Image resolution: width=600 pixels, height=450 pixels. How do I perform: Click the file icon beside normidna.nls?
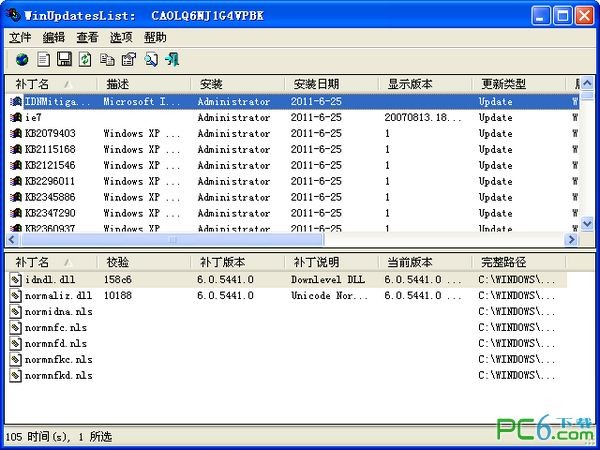[15, 312]
